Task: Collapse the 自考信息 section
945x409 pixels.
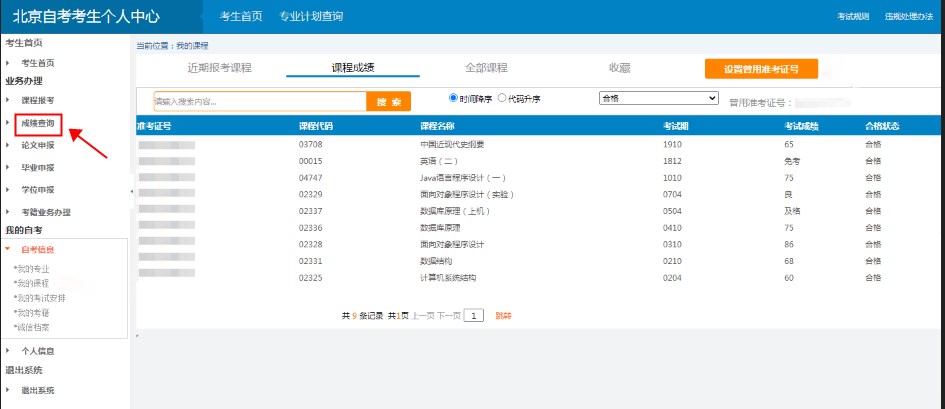Action: [38, 249]
